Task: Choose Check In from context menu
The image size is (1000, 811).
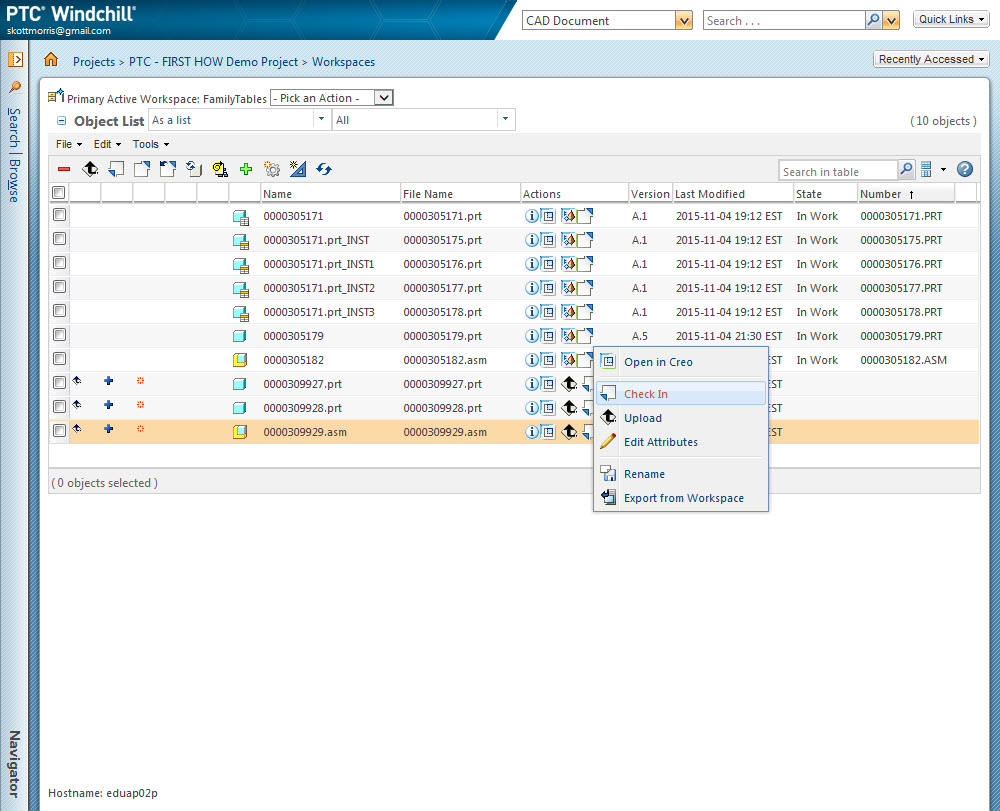Action: (680, 394)
